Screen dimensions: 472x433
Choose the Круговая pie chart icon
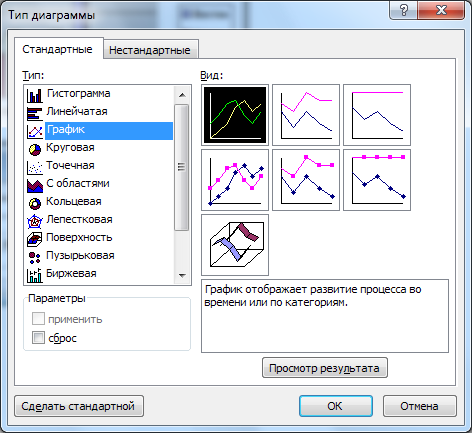pos(35,149)
